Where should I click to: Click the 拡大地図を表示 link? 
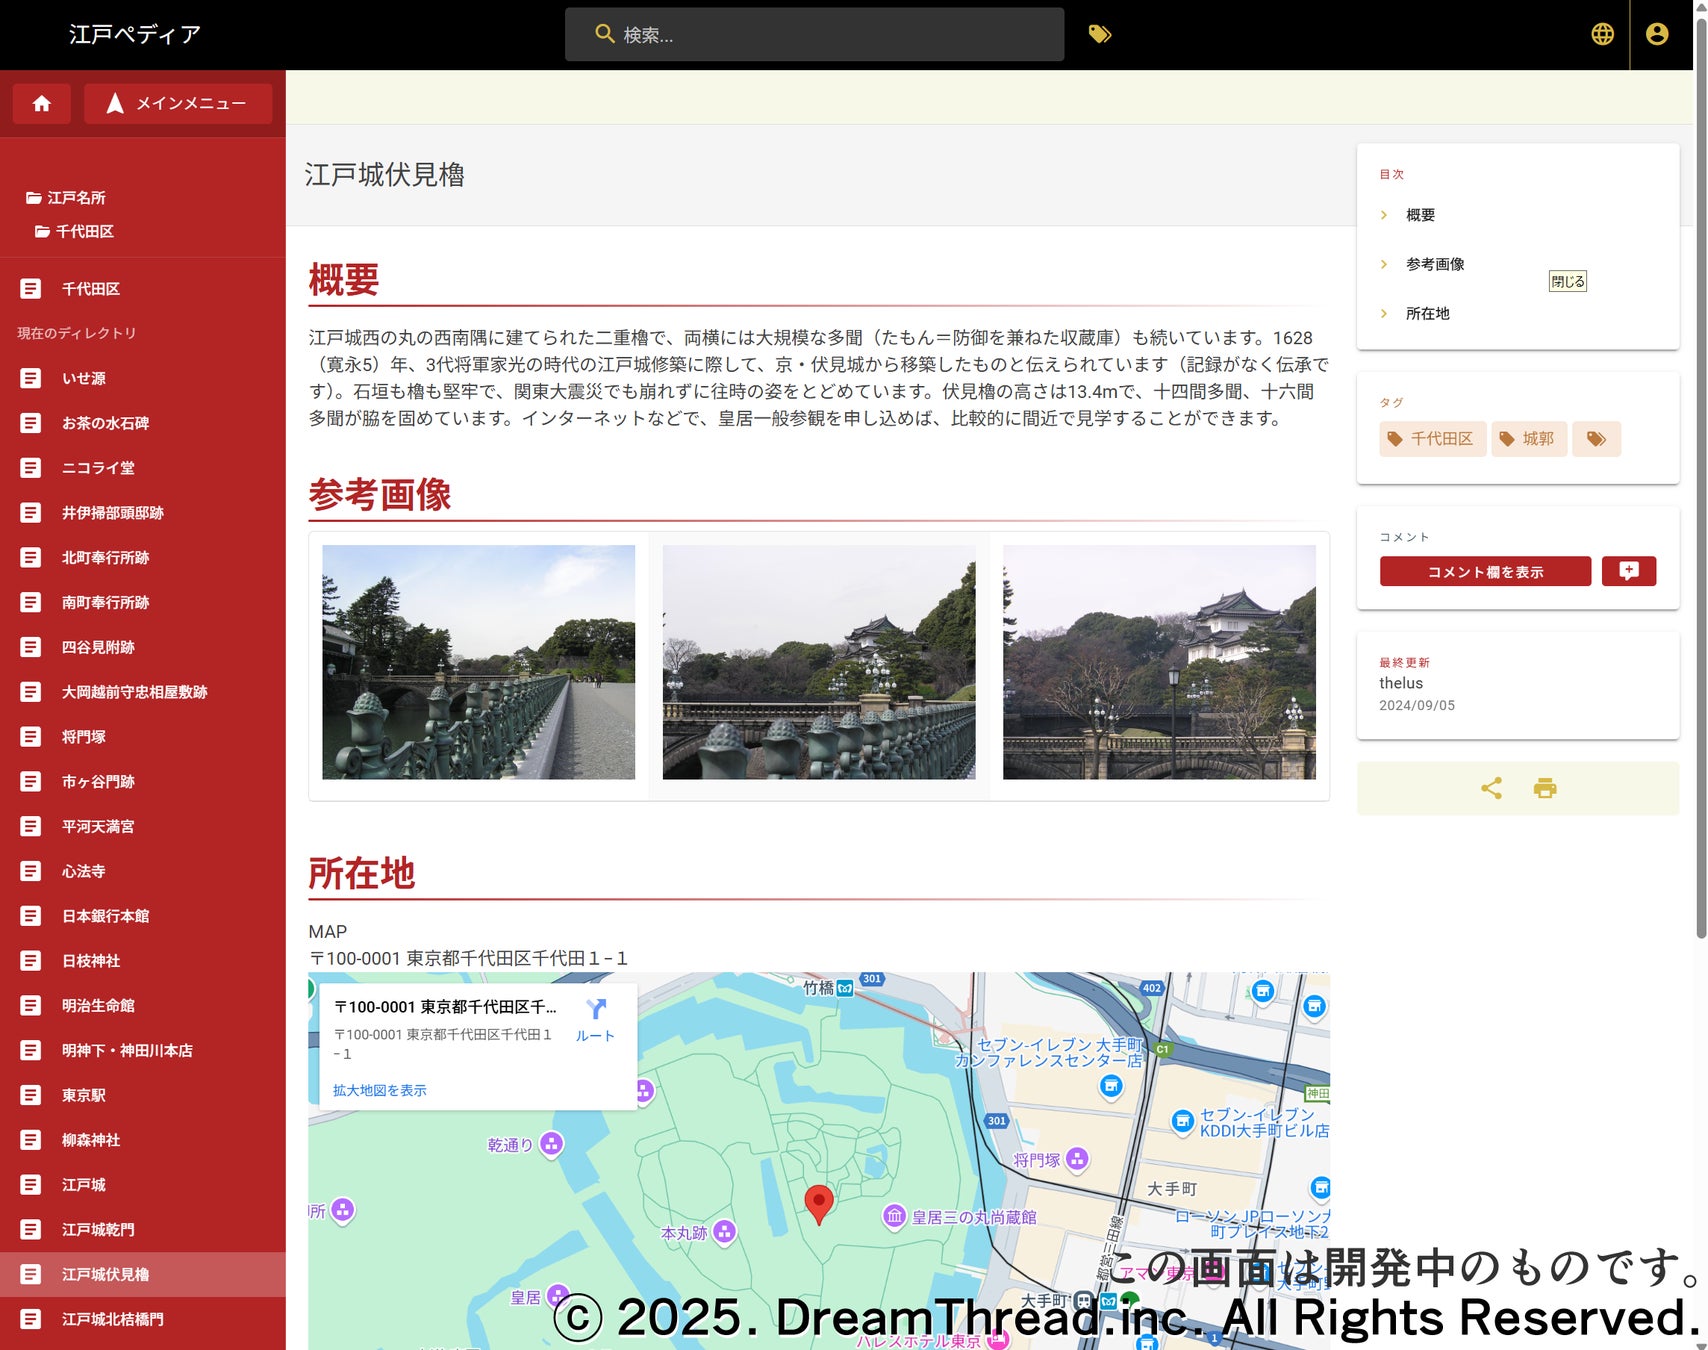point(379,1090)
